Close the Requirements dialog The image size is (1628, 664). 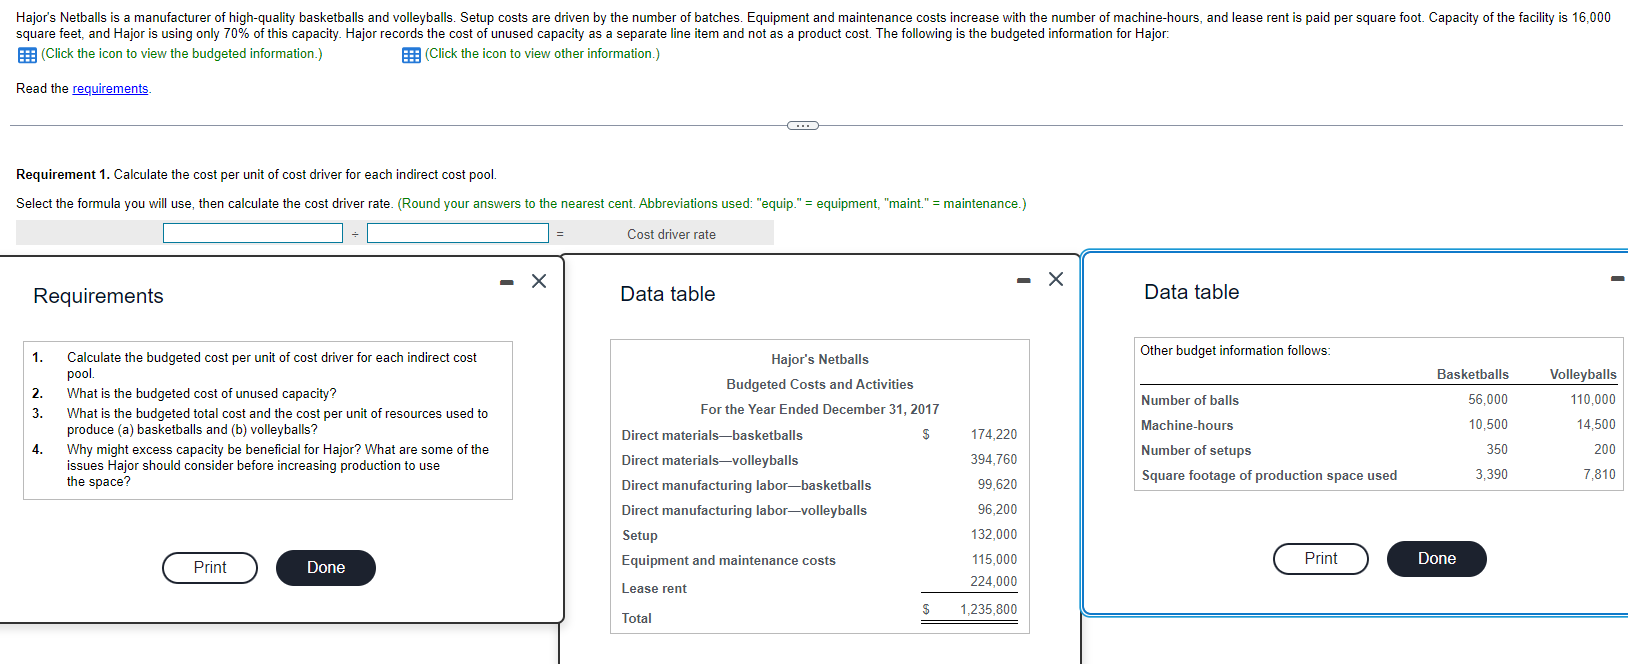coord(539,281)
